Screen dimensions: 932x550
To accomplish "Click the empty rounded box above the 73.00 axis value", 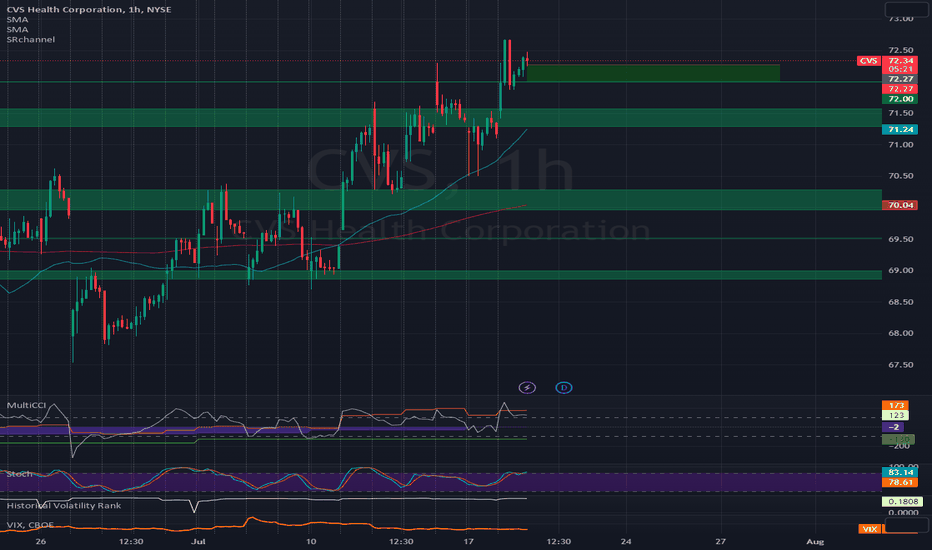I will click(906, 9).
